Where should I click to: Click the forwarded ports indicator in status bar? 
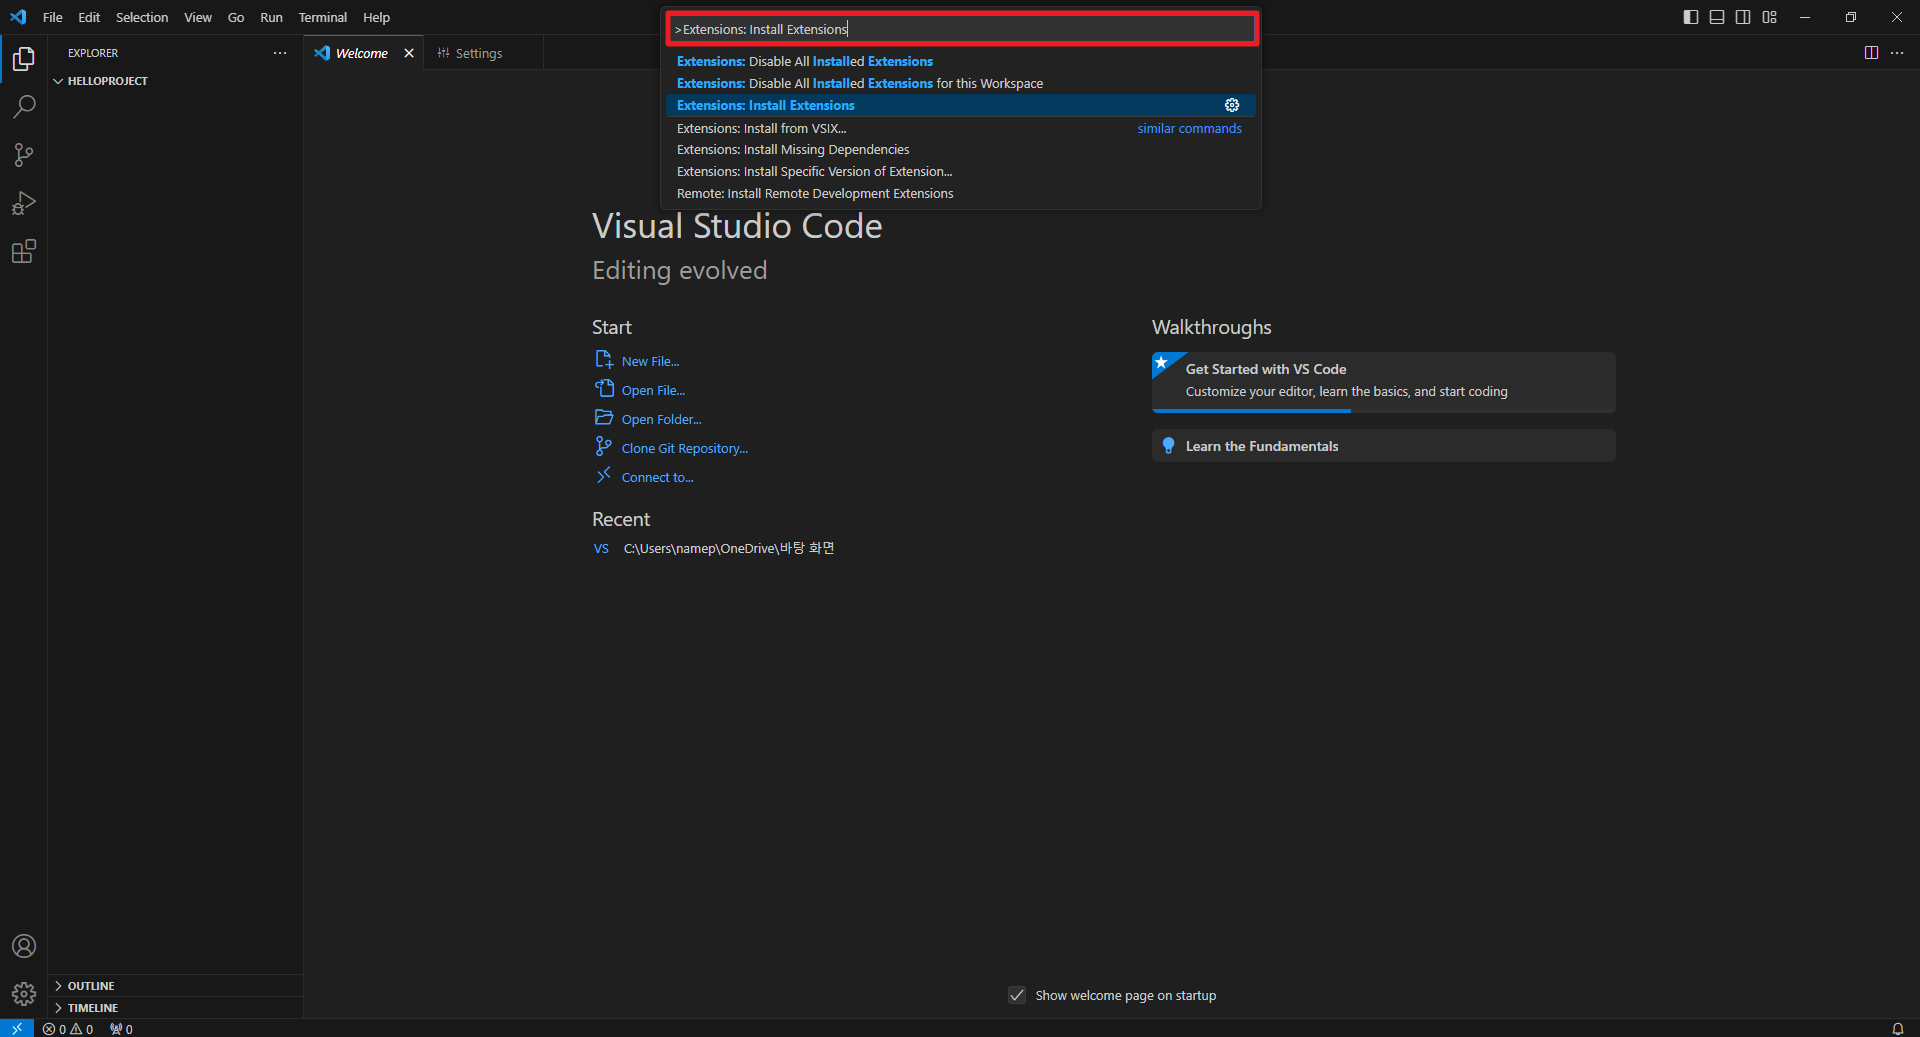coord(121,1028)
